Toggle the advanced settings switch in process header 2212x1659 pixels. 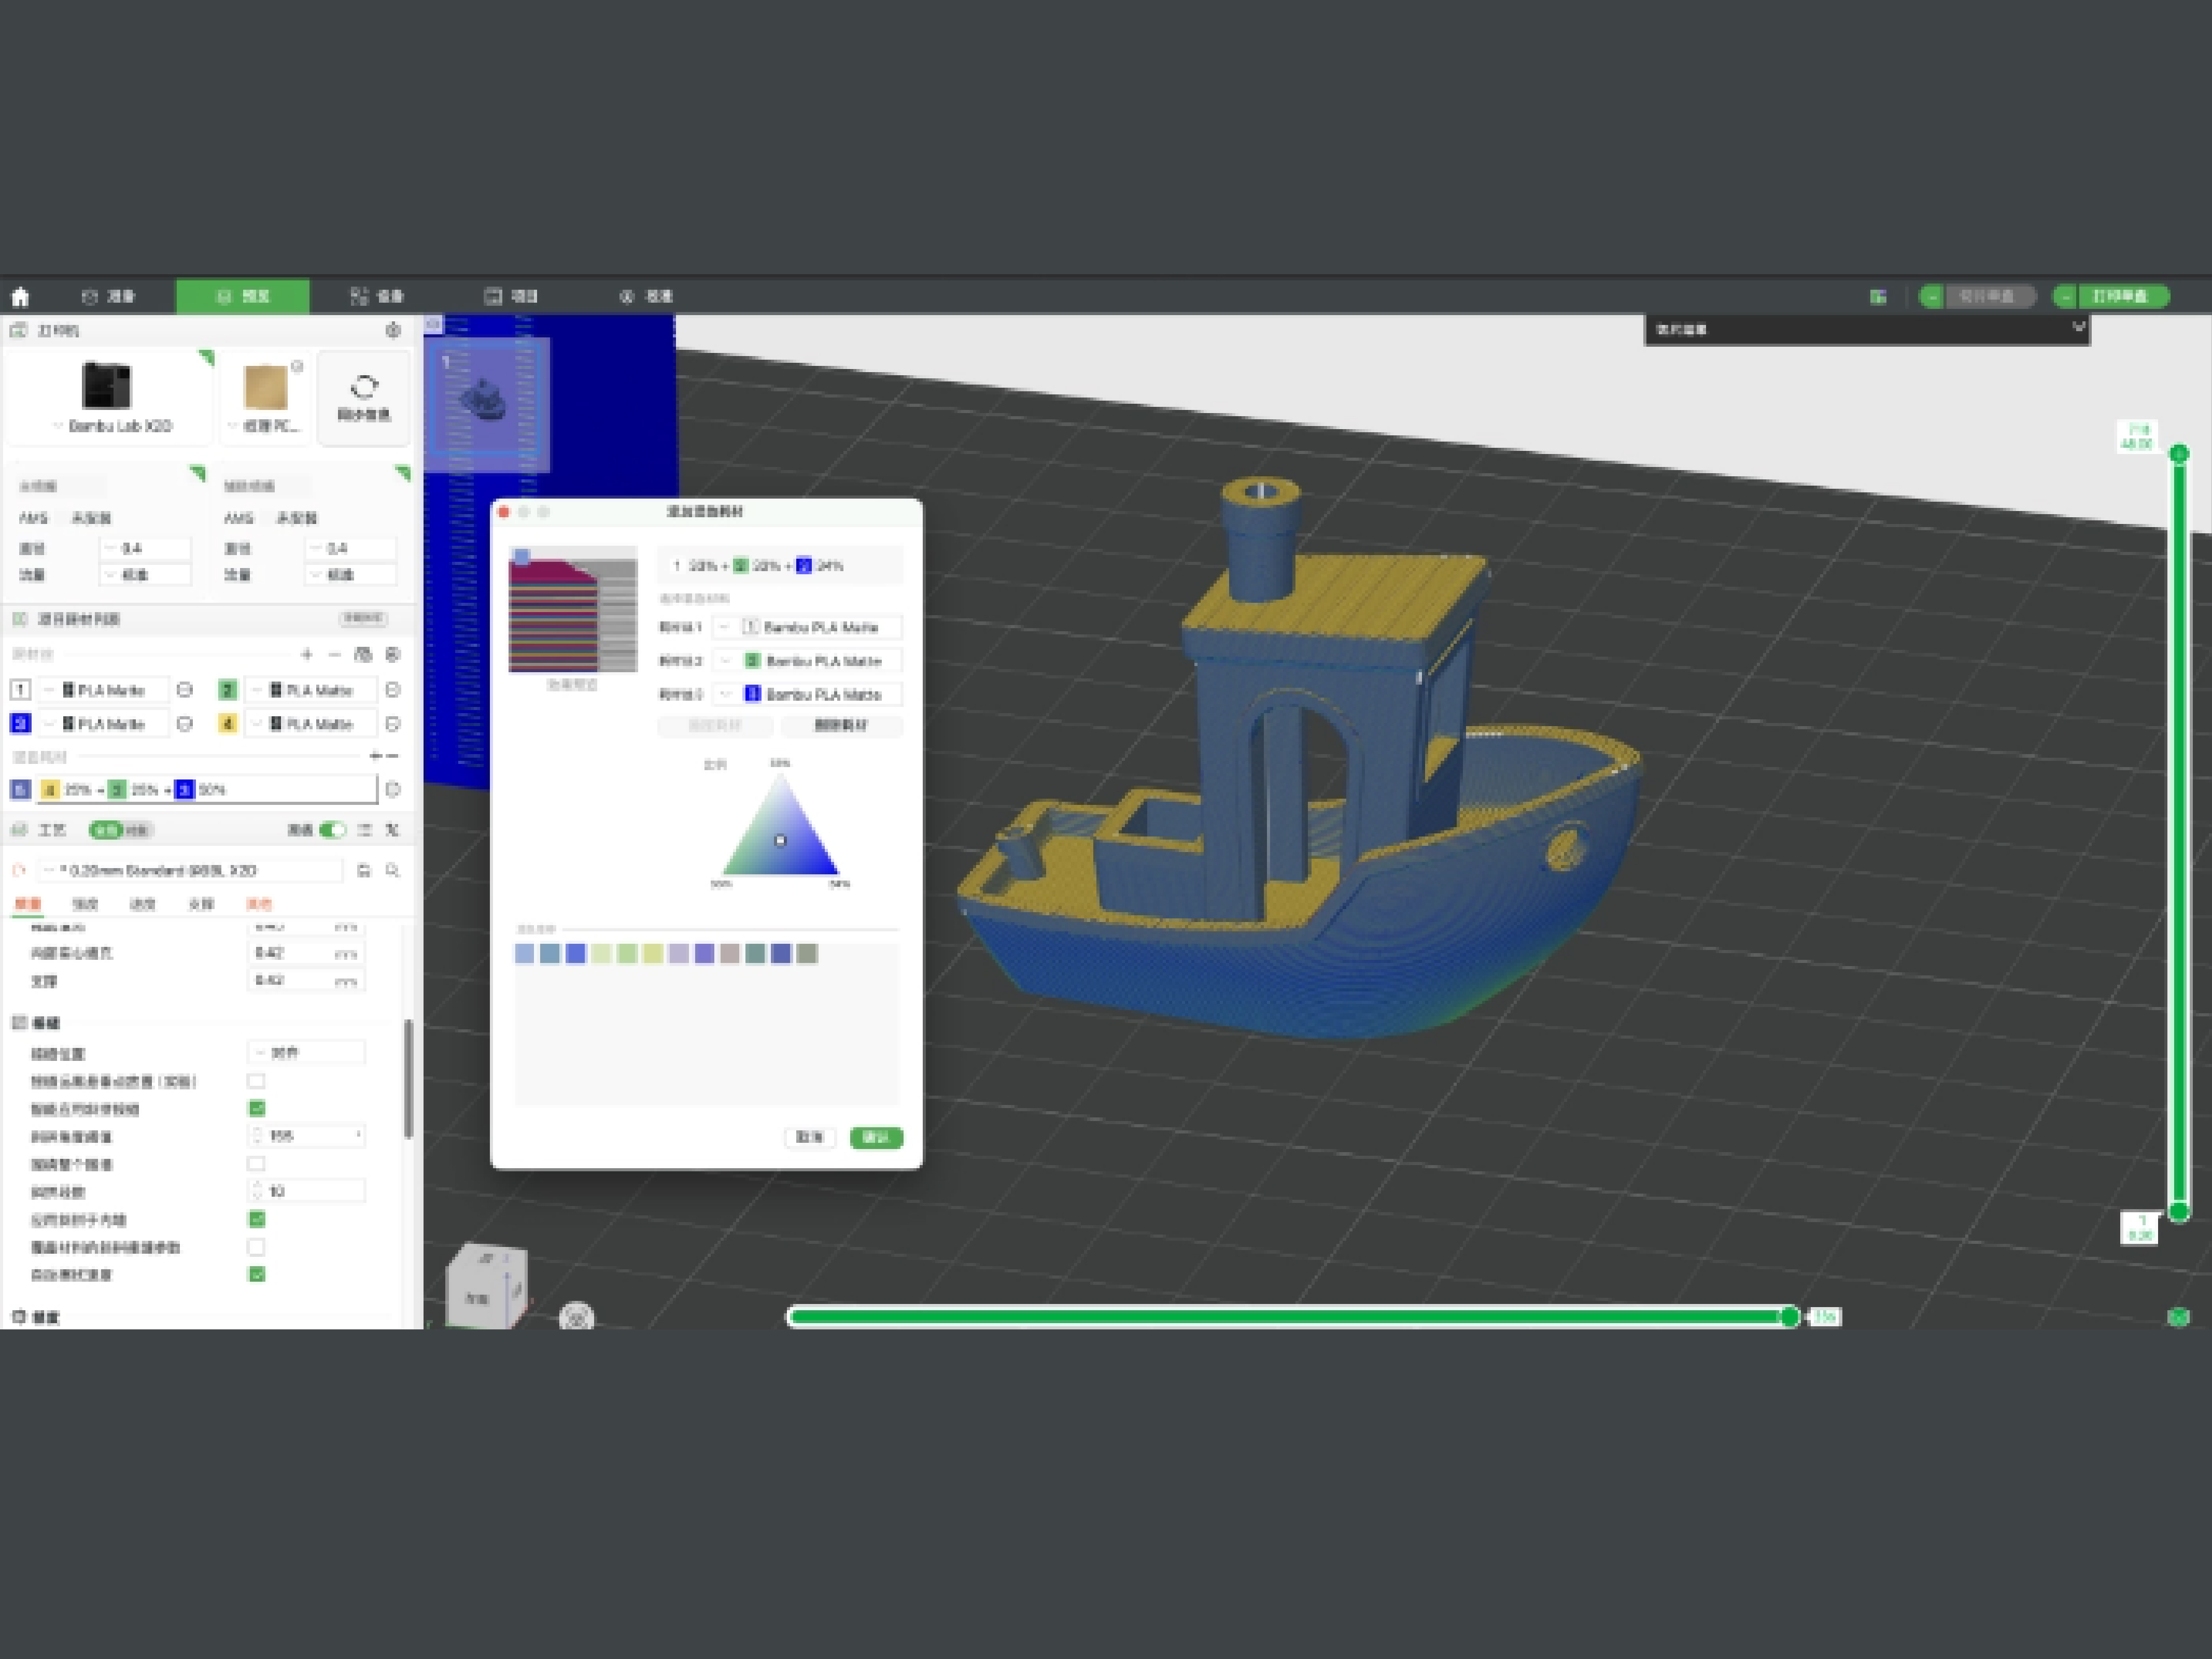[x=333, y=830]
